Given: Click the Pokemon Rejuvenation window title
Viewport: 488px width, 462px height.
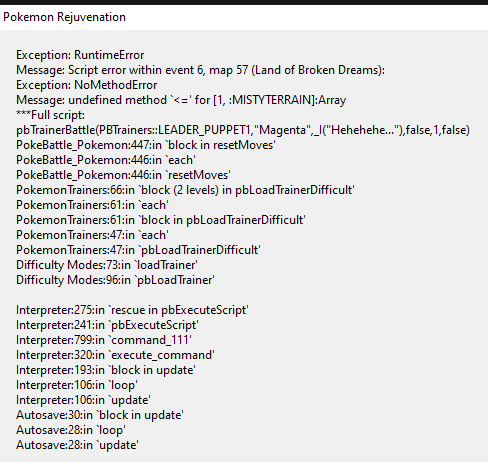Looking at the screenshot, I should [x=64, y=17].
